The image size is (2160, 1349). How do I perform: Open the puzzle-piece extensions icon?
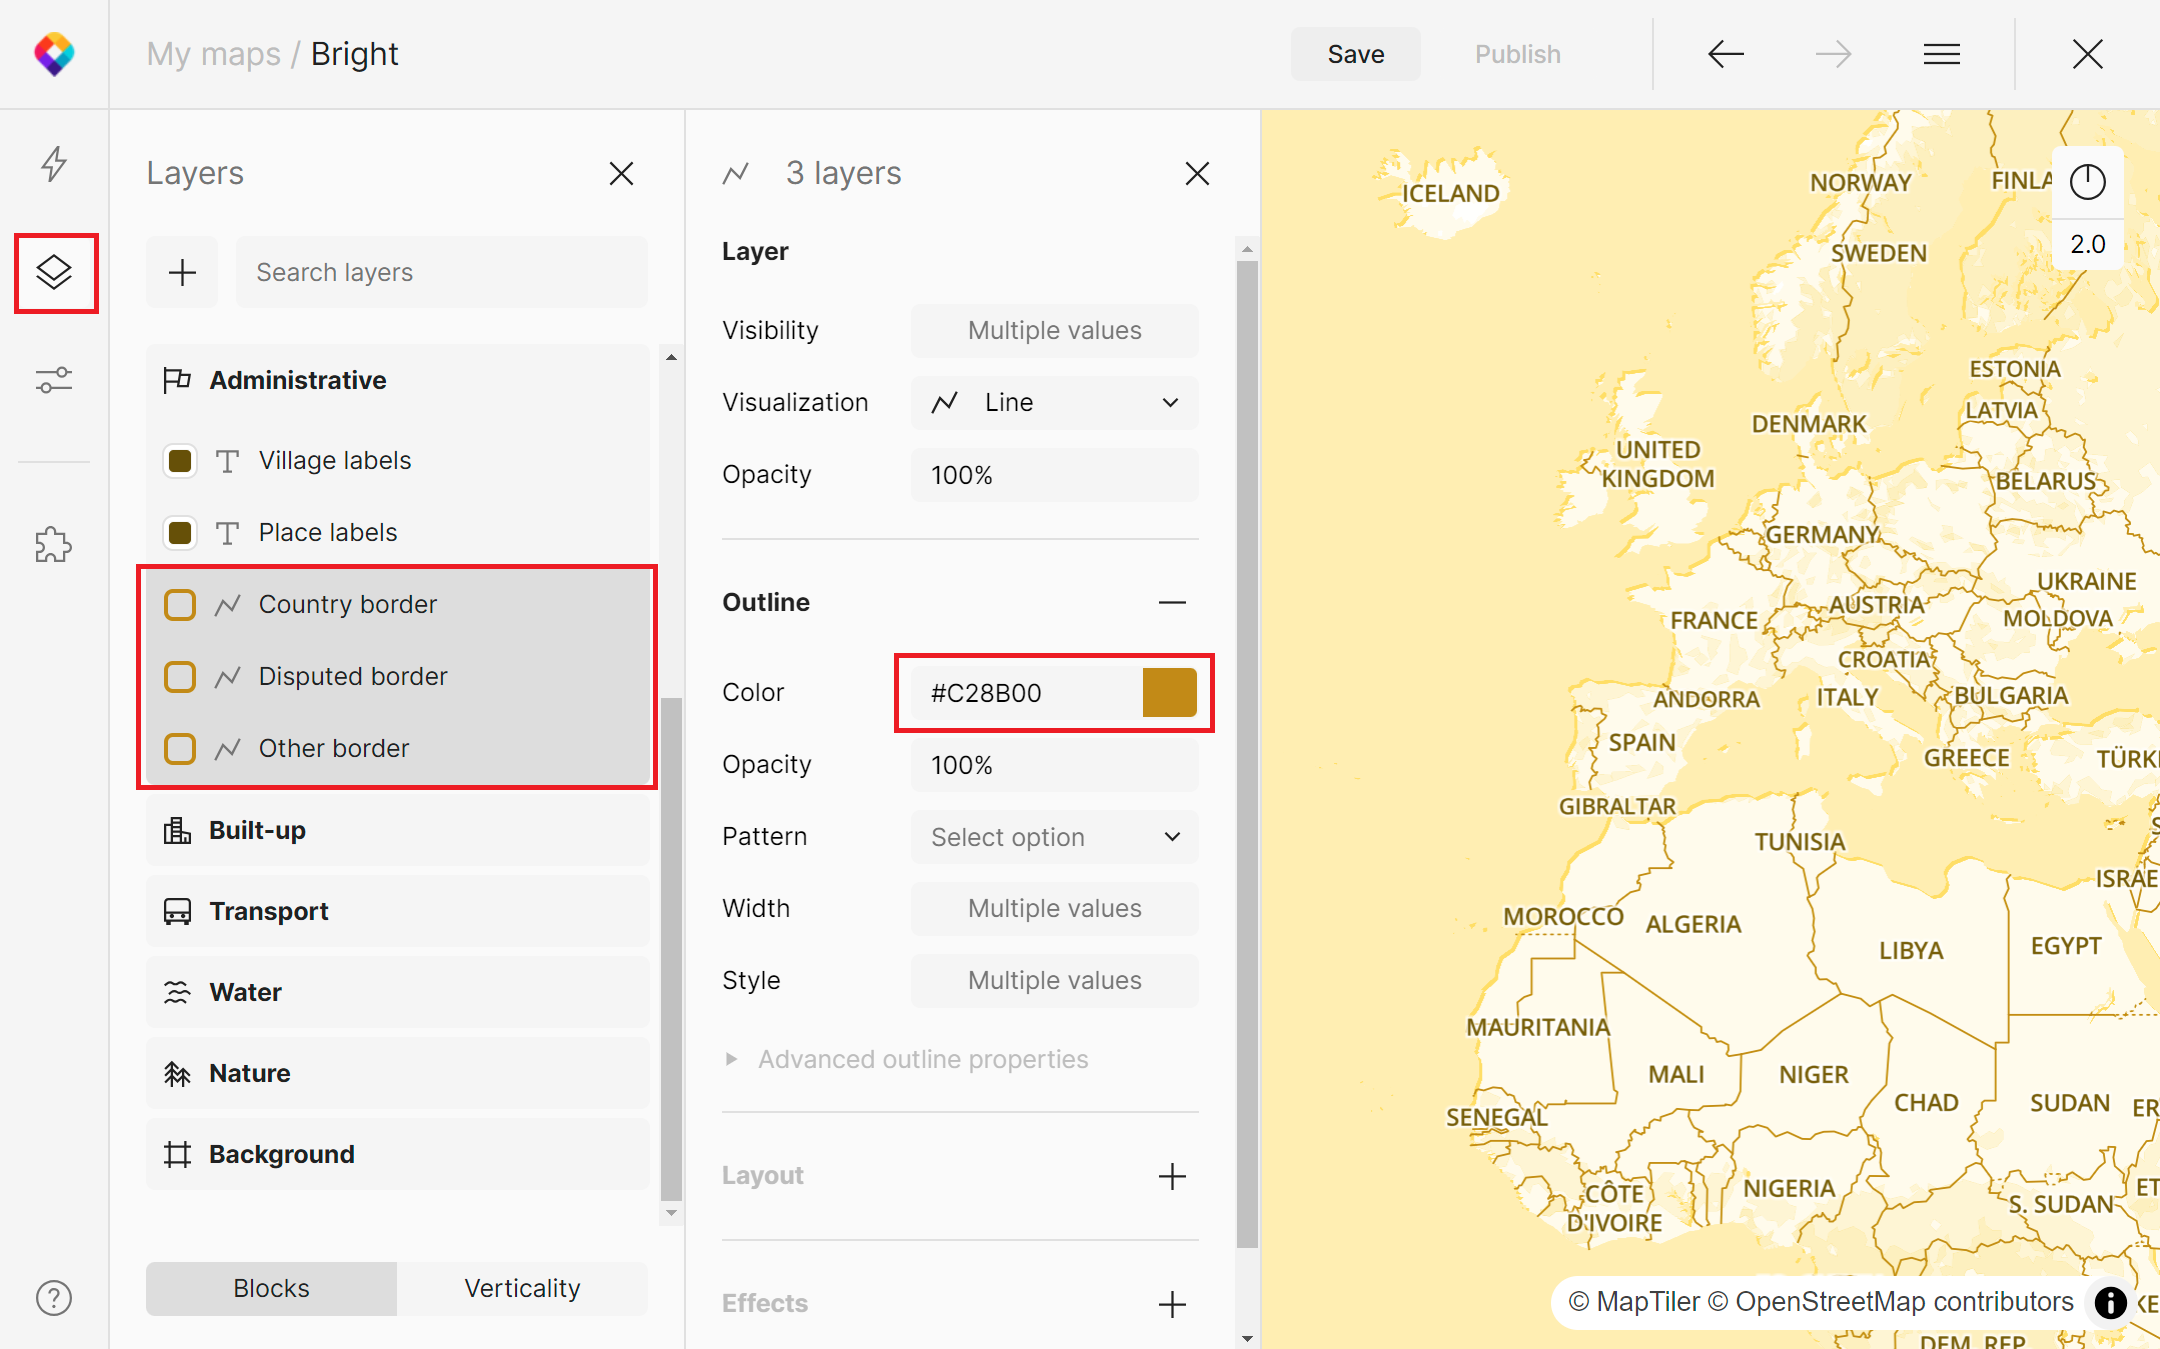pos(54,545)
